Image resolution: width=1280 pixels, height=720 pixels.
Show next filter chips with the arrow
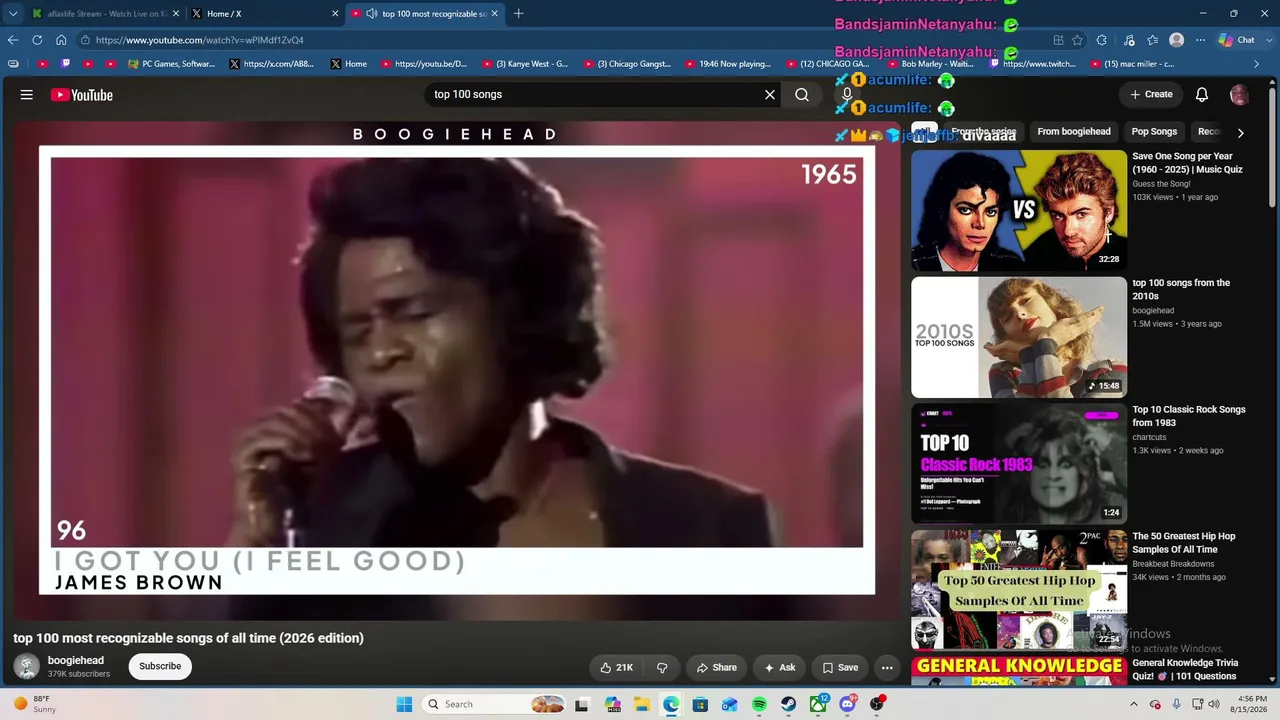tap(1240, 132)
